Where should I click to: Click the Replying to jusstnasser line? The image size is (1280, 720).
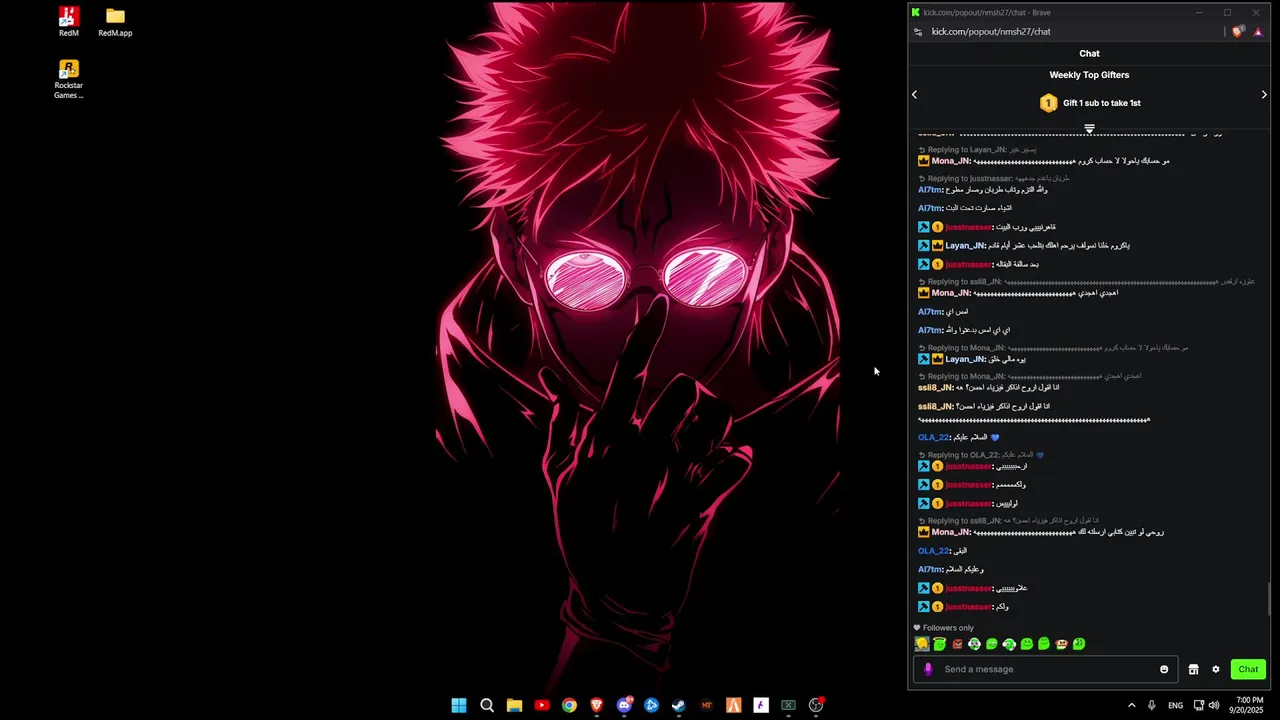pyautogui.click(x=994, y=179)
